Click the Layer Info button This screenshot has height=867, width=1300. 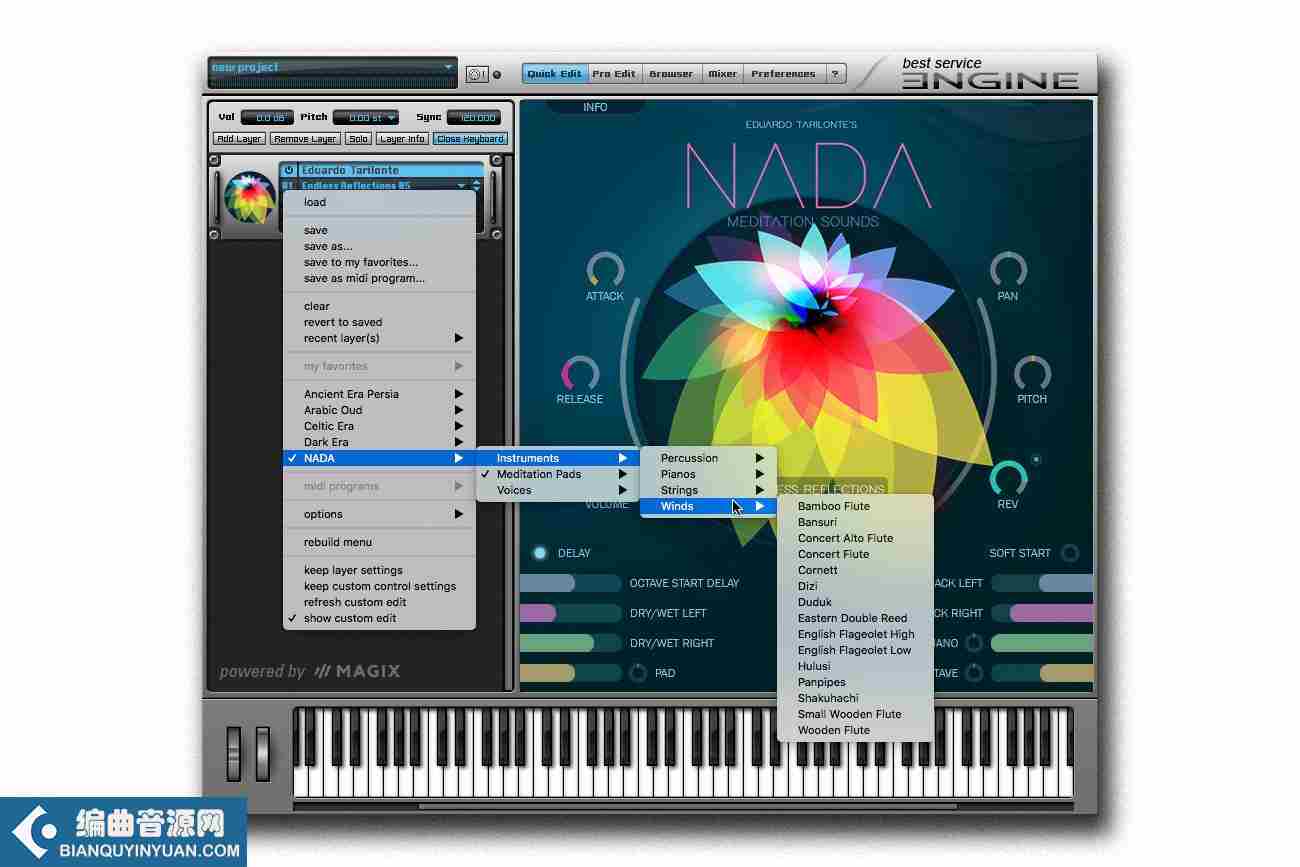402,139
